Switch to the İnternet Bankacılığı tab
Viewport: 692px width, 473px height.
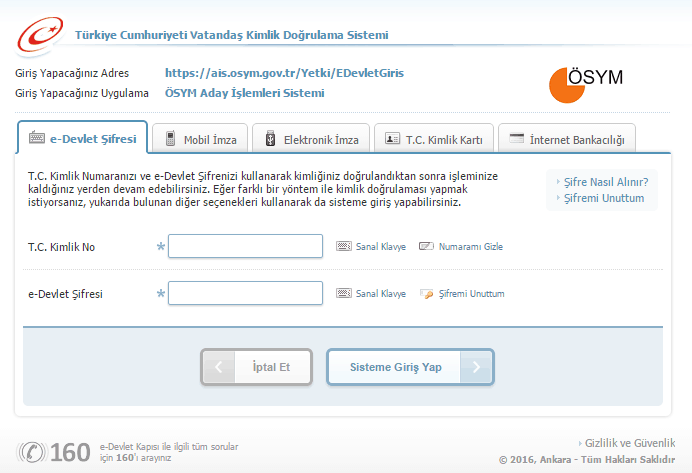566,139
